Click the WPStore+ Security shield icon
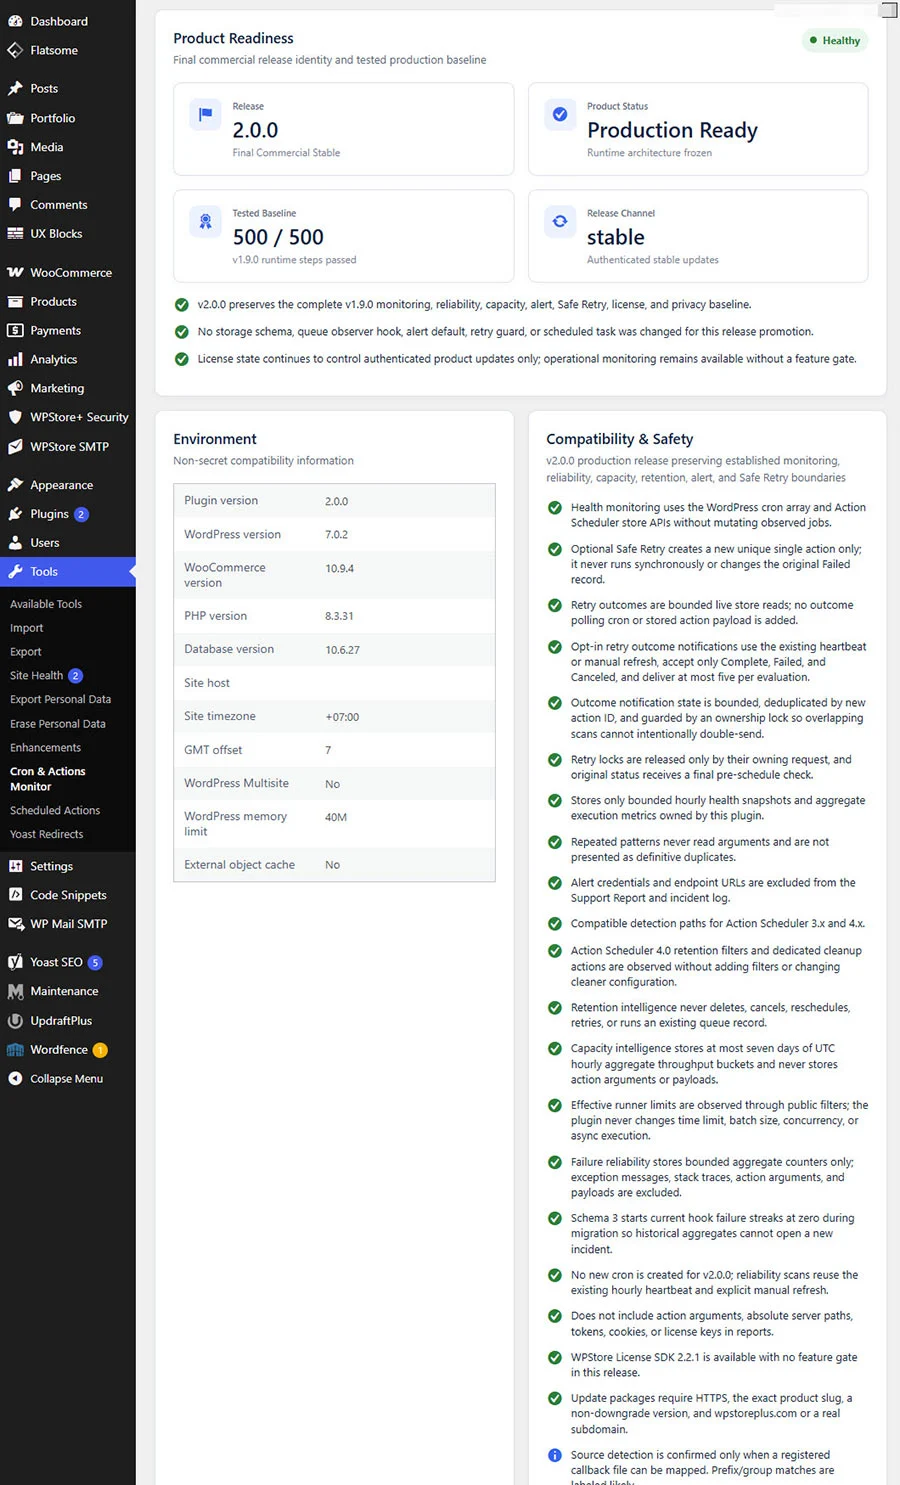Screen dimensions: 900x1485 [15, 417]
